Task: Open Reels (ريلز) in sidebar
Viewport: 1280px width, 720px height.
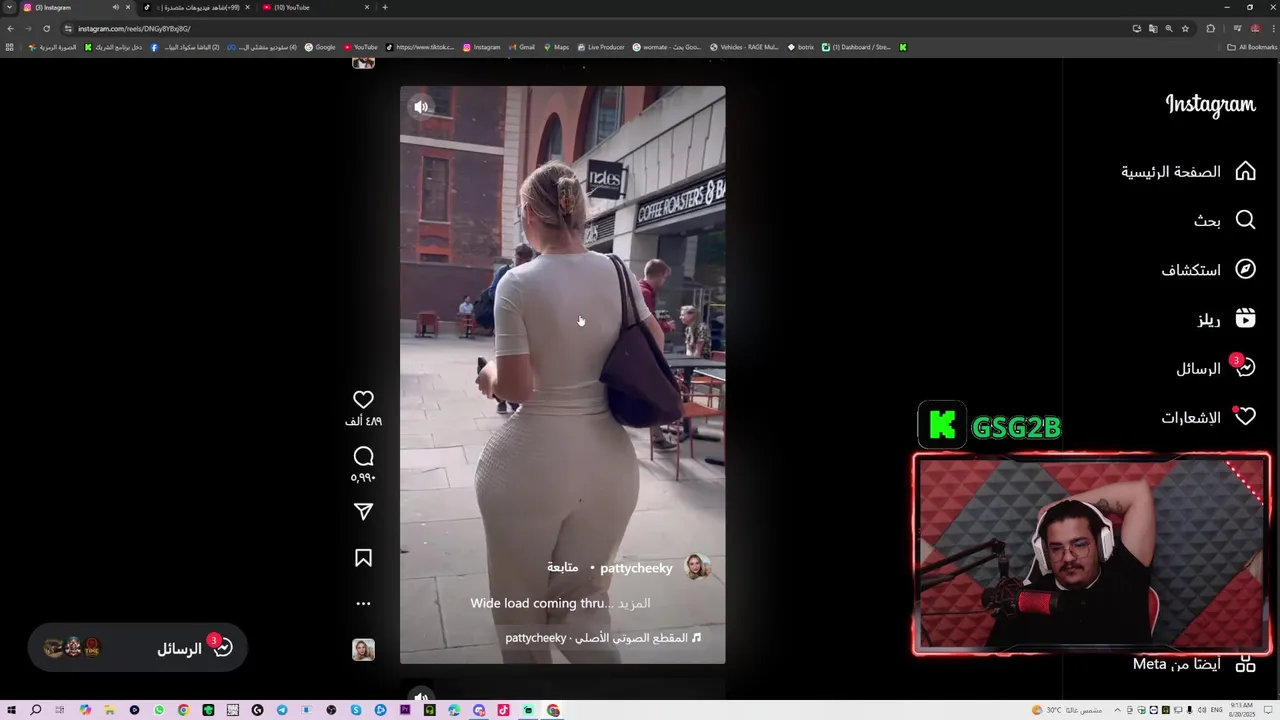Action: pyautogui.click(x=1226, y=320)
